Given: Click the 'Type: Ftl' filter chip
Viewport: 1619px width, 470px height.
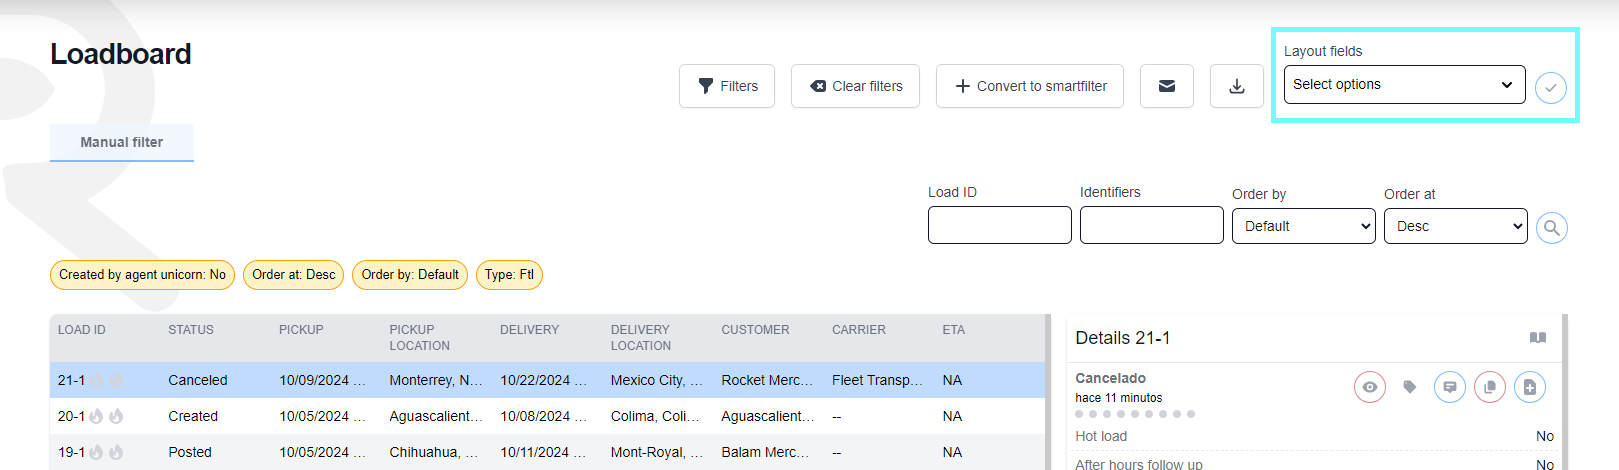Looking at the screenshot, I should (509, 275).
